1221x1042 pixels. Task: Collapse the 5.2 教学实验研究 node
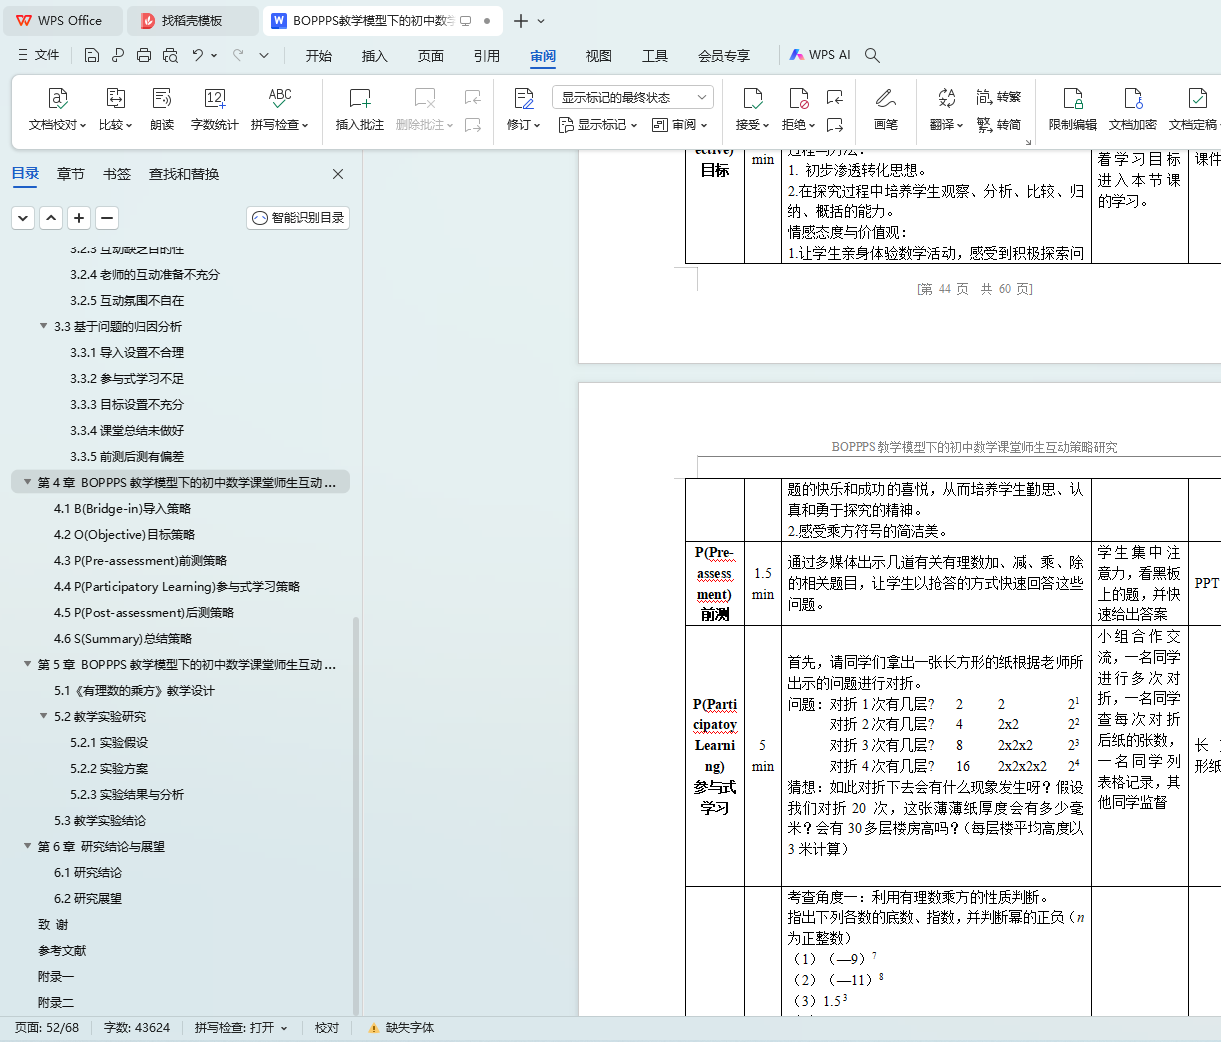tap(44, 716)
